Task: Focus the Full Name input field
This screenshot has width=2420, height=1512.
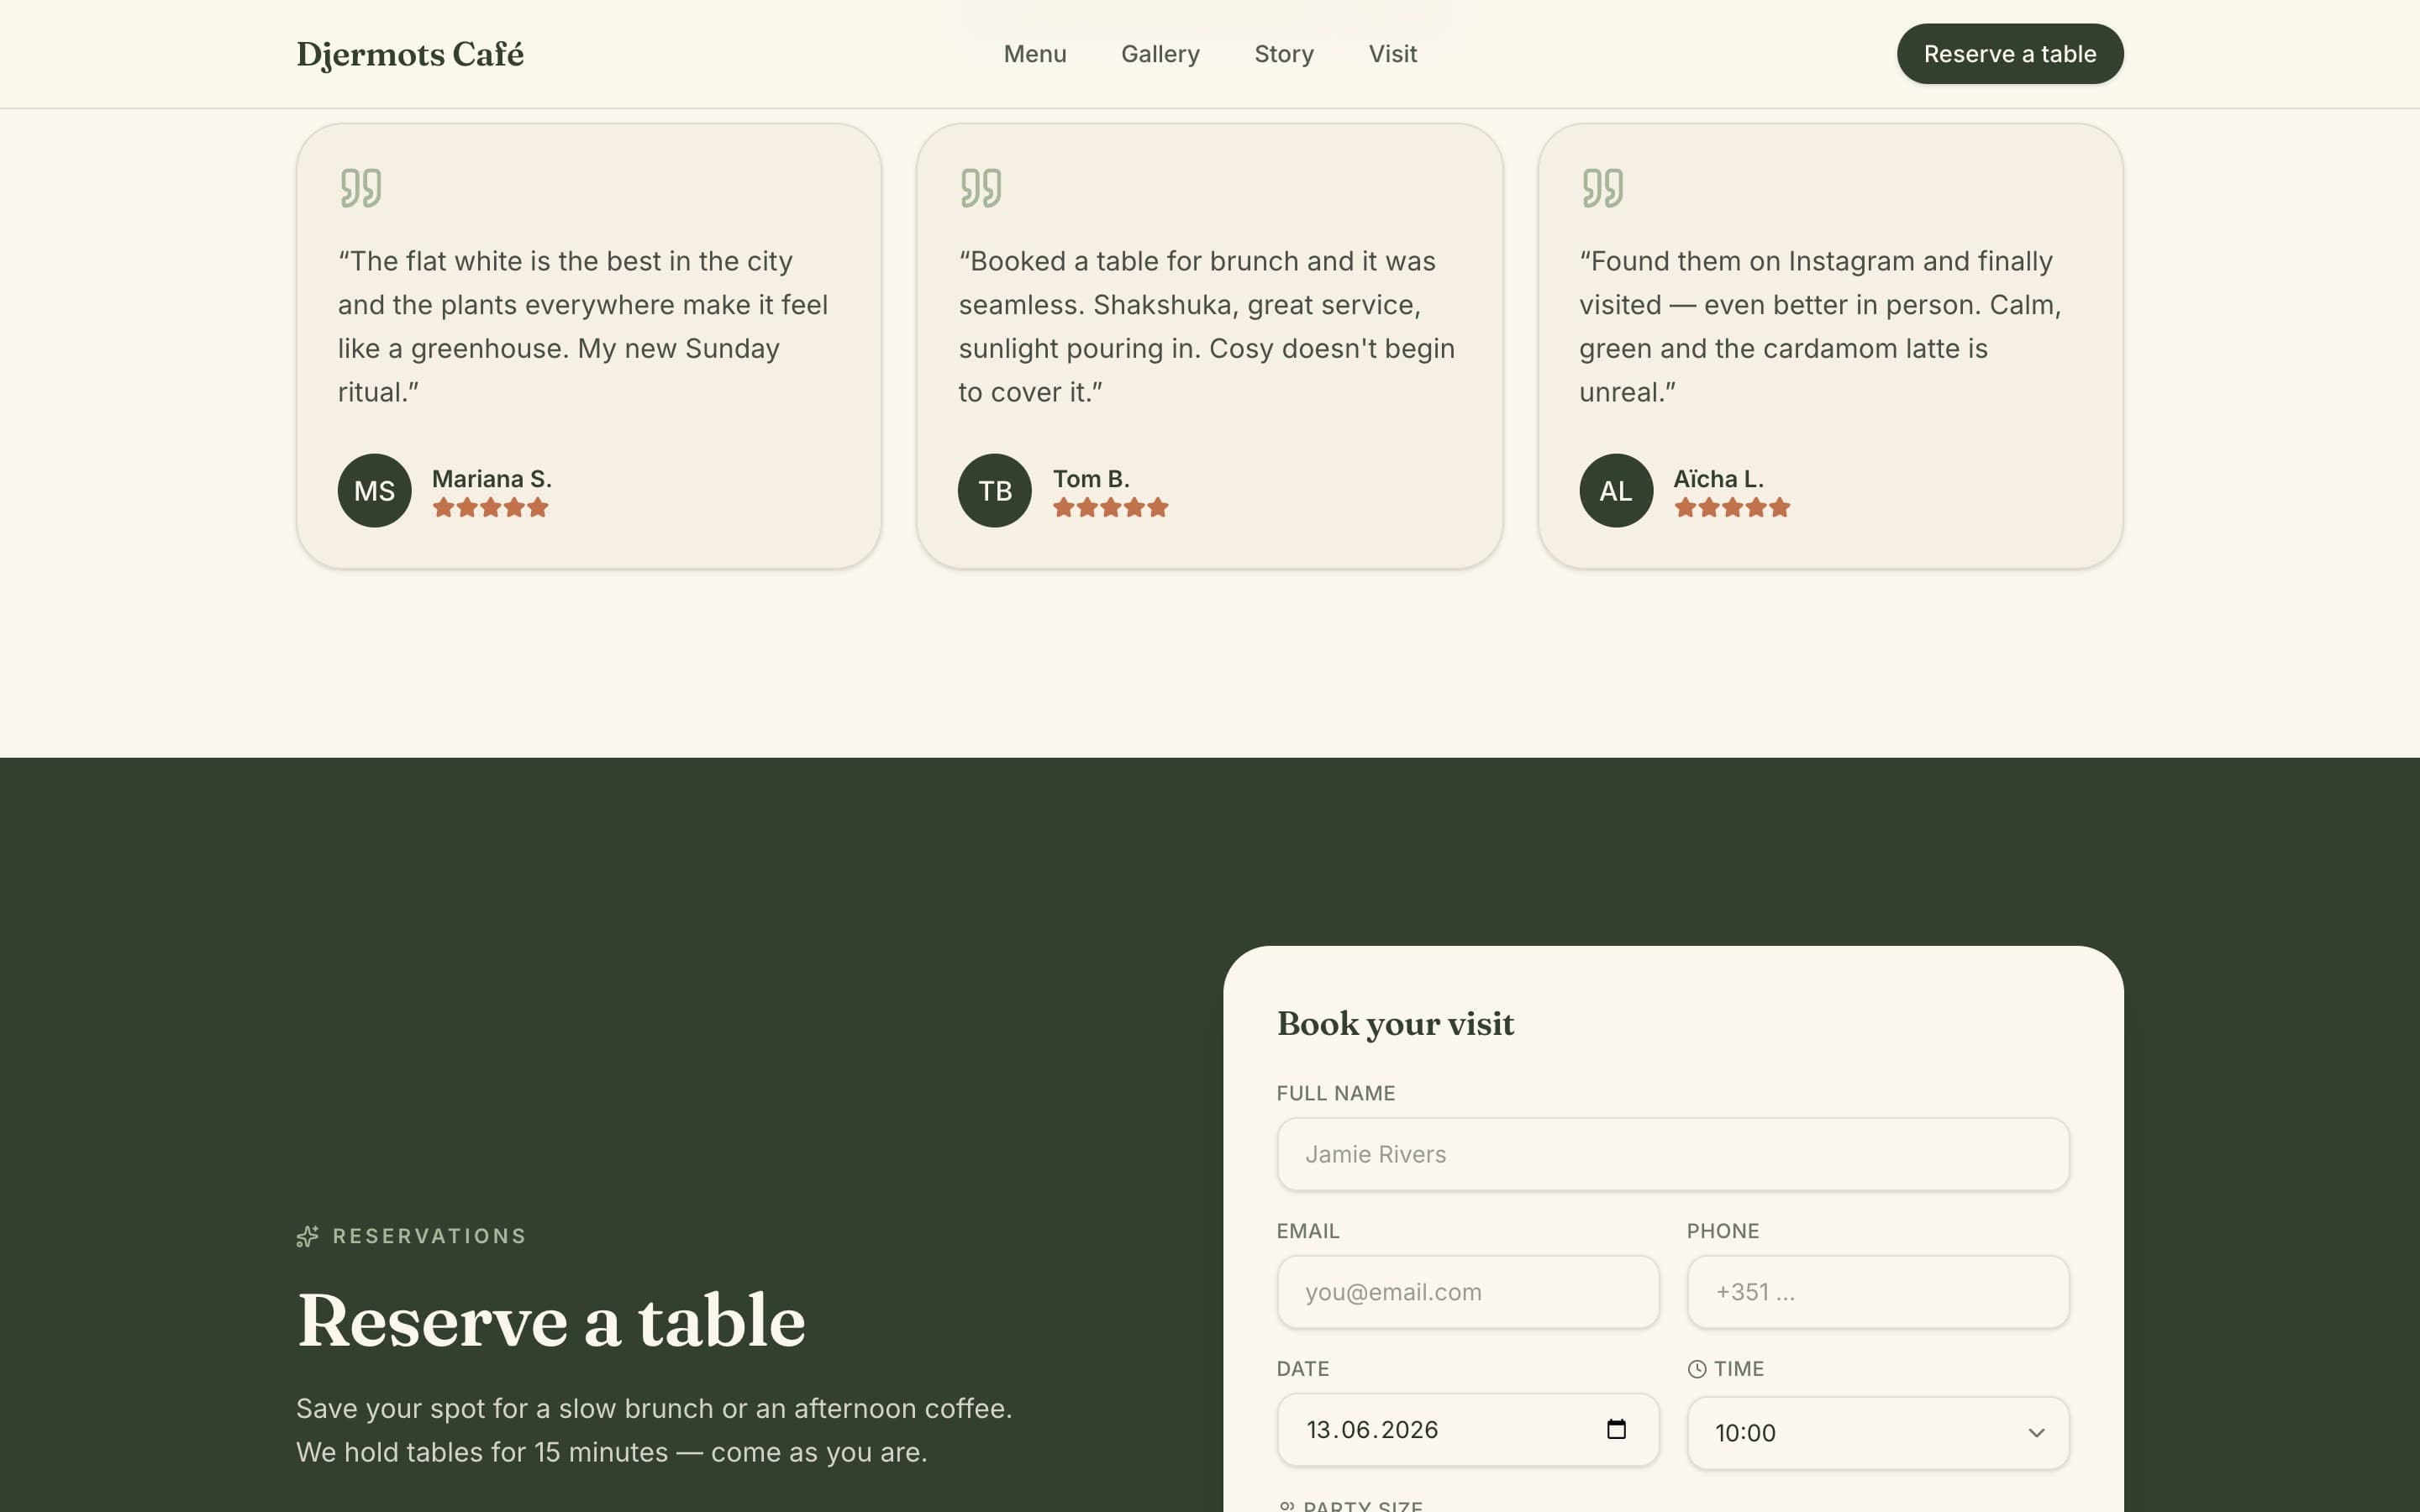Action: tap(1673, 1154)
